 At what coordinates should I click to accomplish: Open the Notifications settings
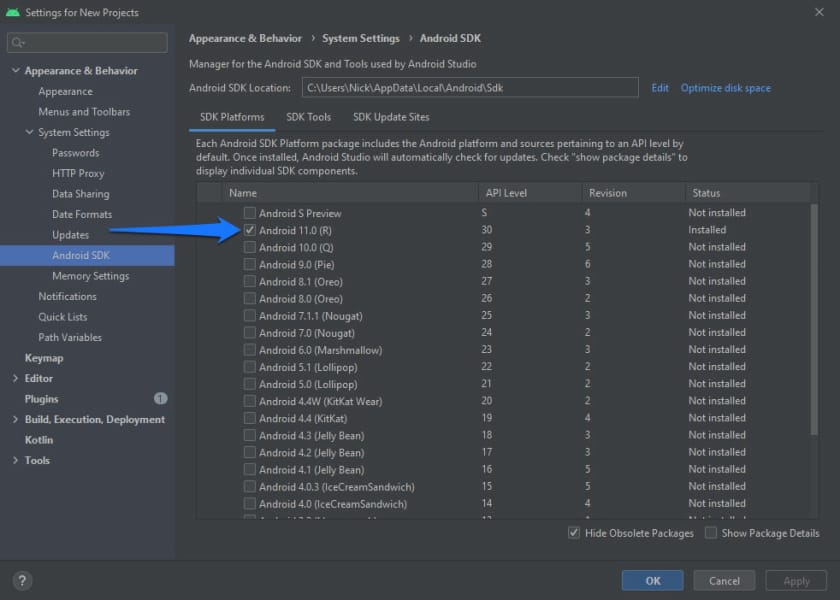coord(68,296)
